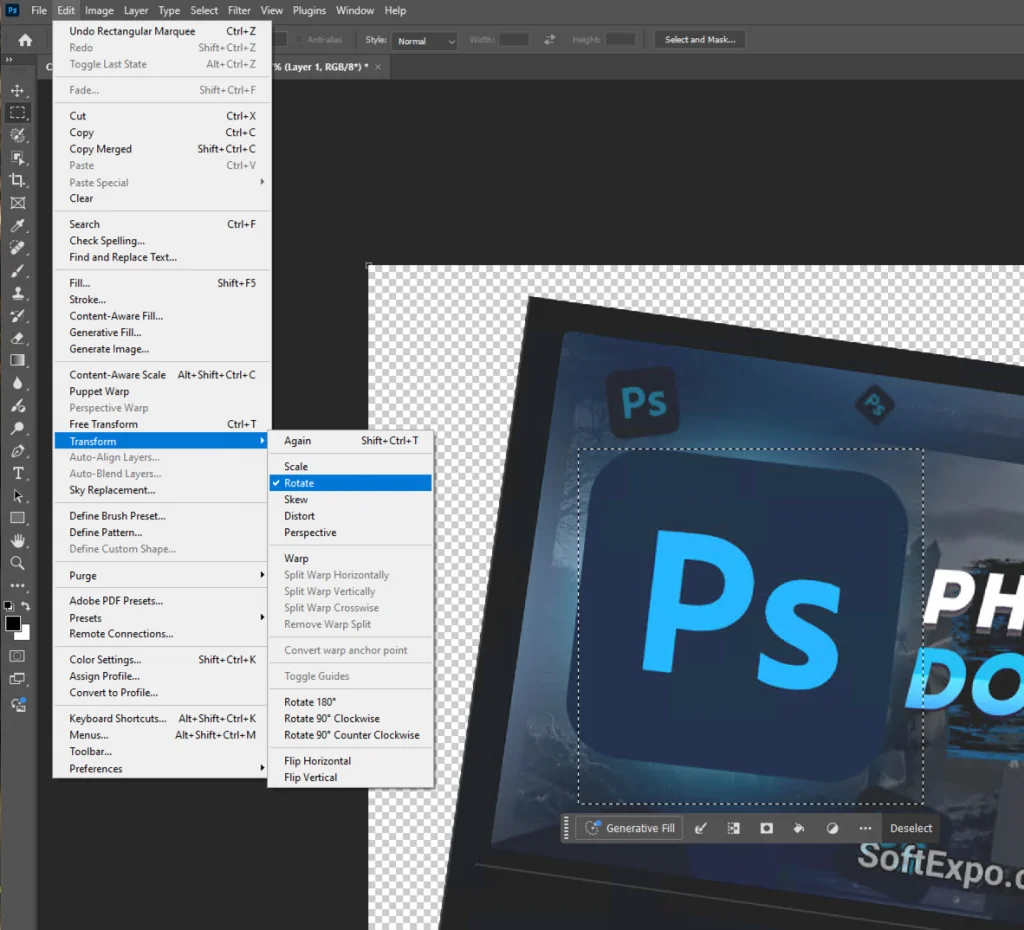The width and height of the screenshot is (1024, 930).
Task: Click the black foreground color swatch
Action: pyautogui.click(x=13, y=624)
